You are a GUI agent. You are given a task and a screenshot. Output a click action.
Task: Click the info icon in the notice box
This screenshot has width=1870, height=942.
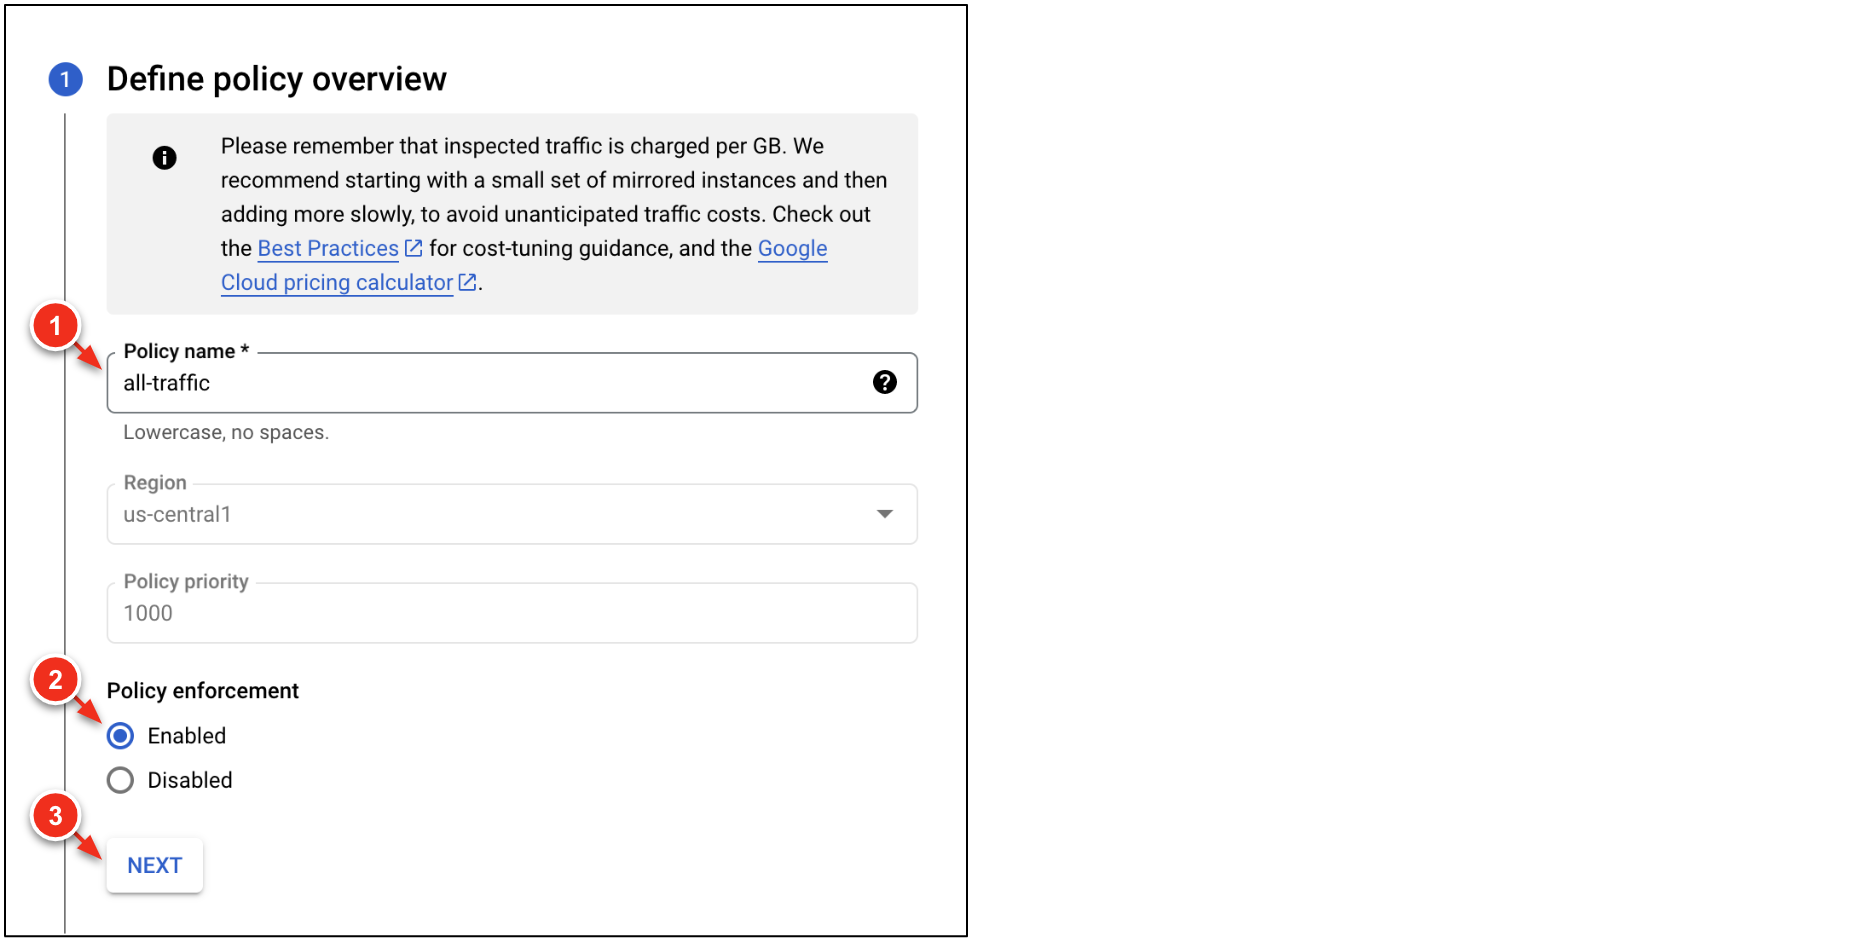pyautogui.click(x=164, y=158)
